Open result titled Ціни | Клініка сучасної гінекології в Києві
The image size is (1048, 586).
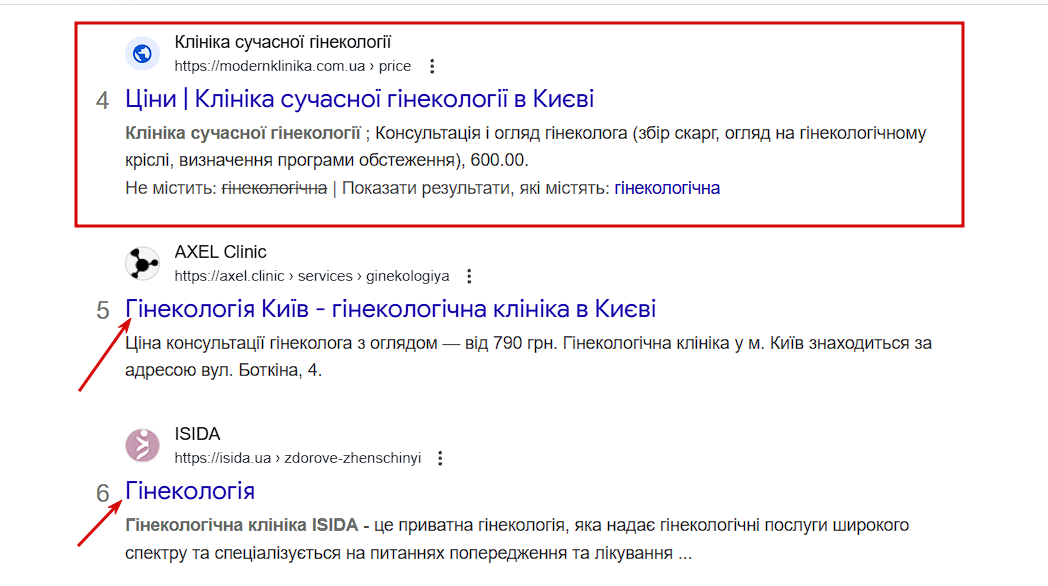coord(360,99)
